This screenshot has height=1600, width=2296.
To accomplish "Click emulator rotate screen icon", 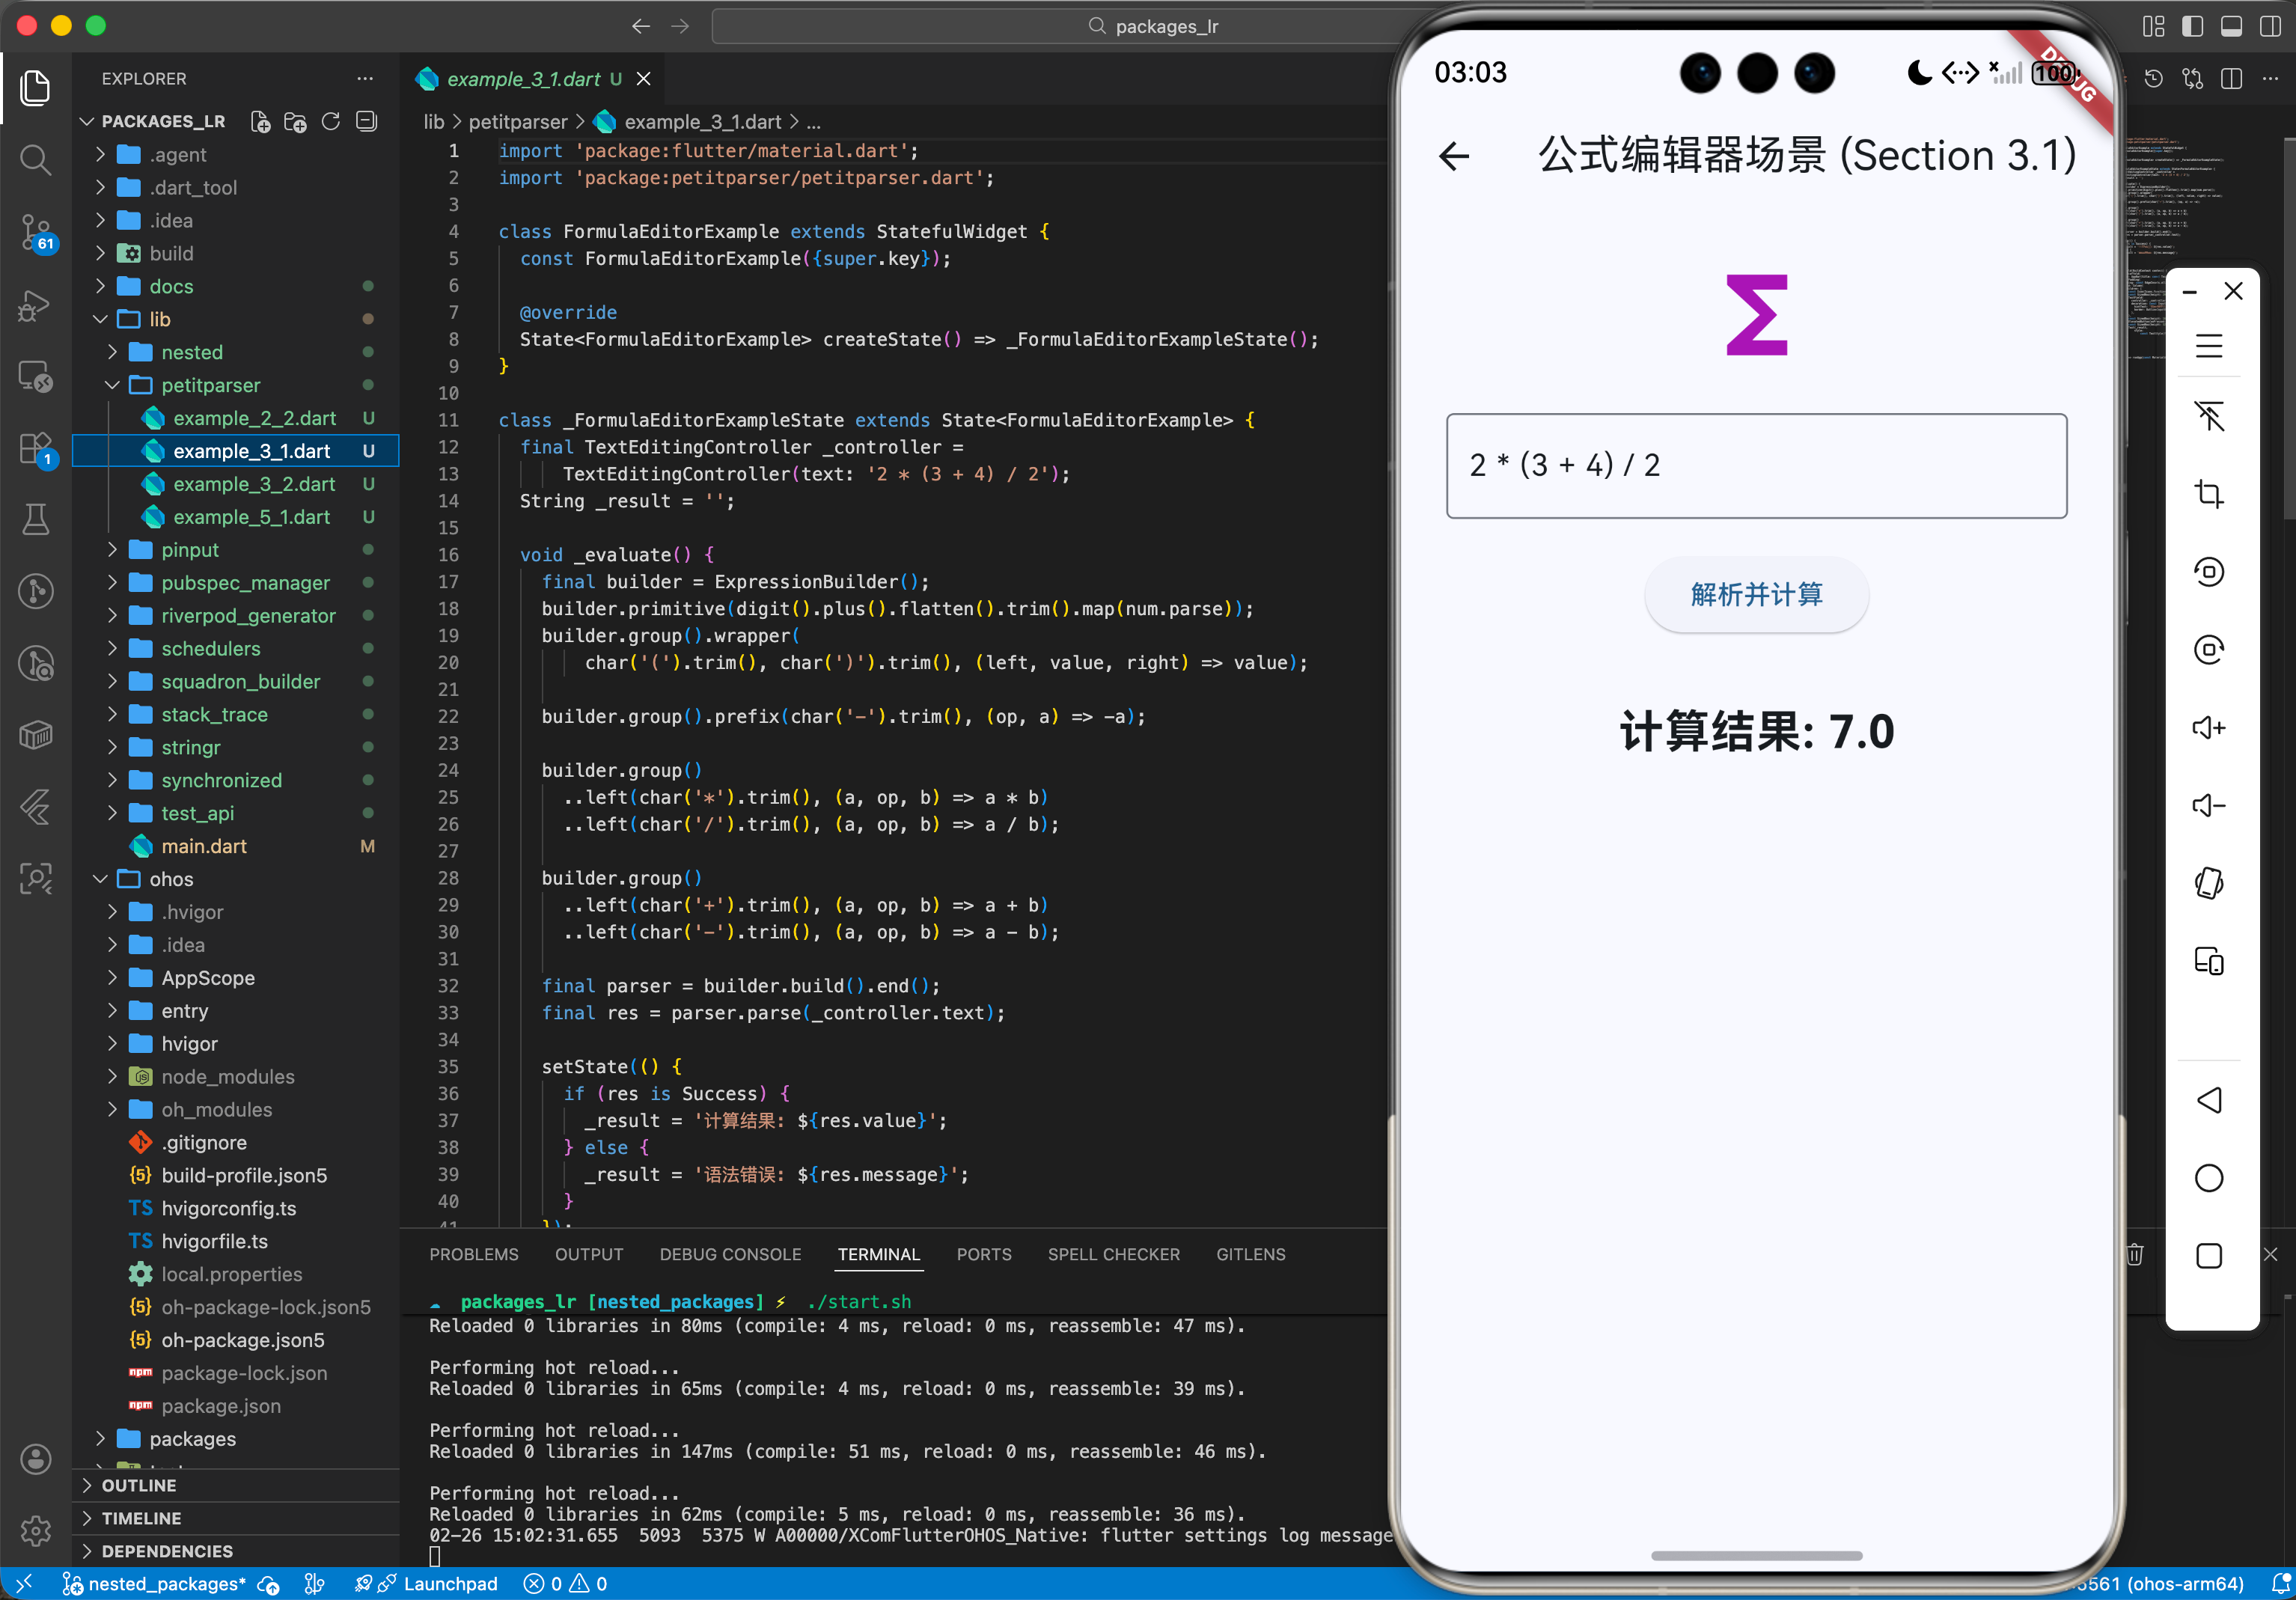I will [2209, 883].
